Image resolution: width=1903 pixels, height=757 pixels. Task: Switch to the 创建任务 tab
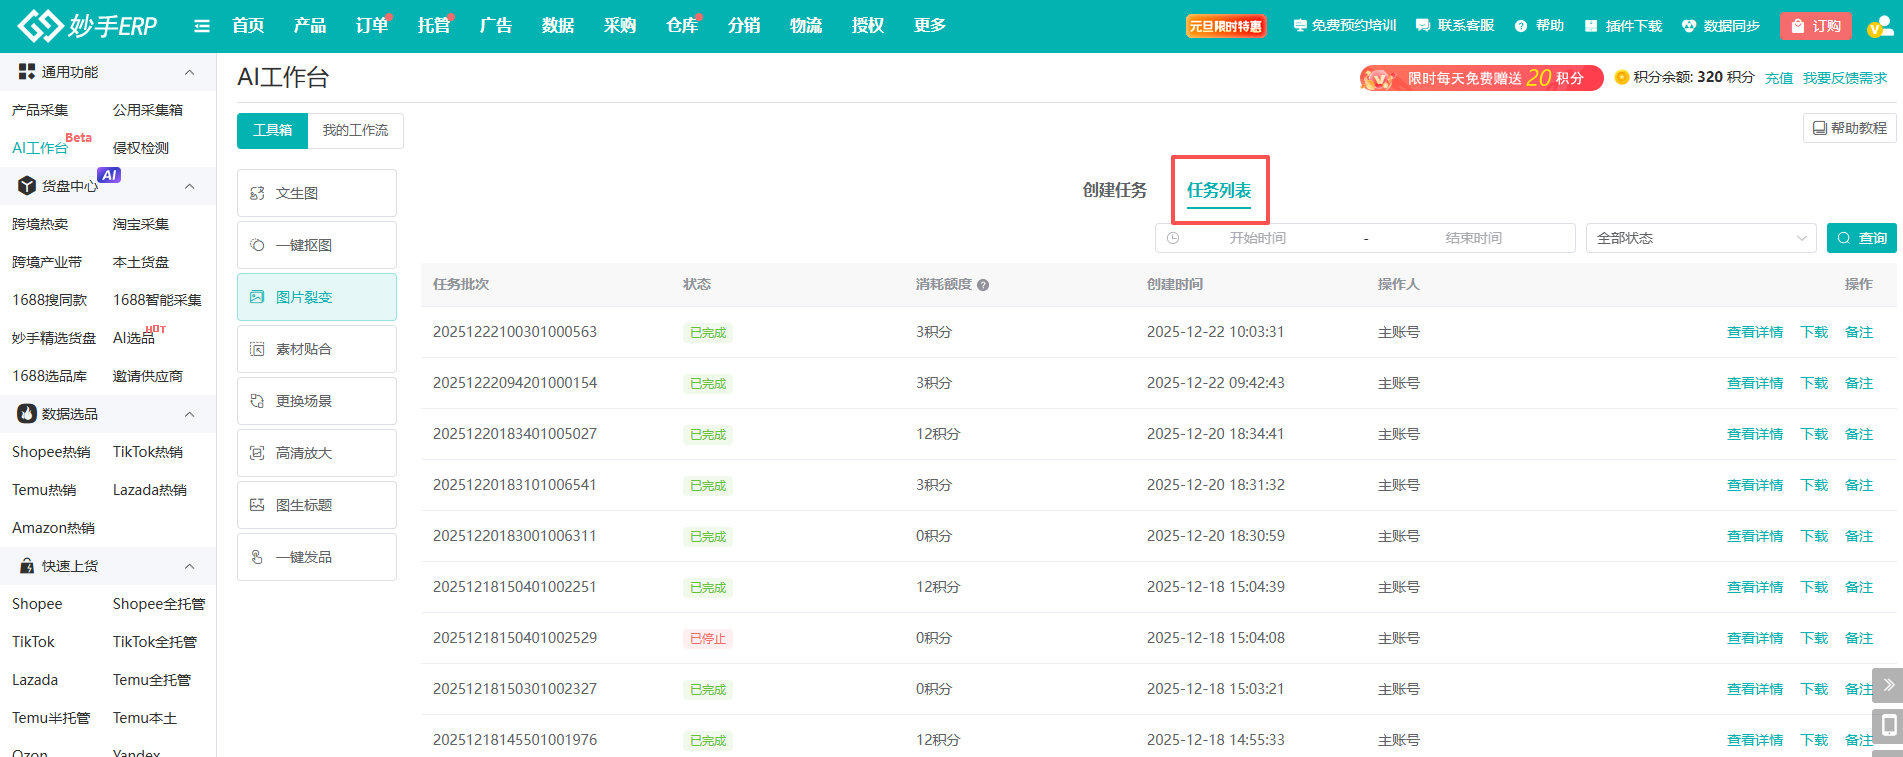tap(1114, 190)
